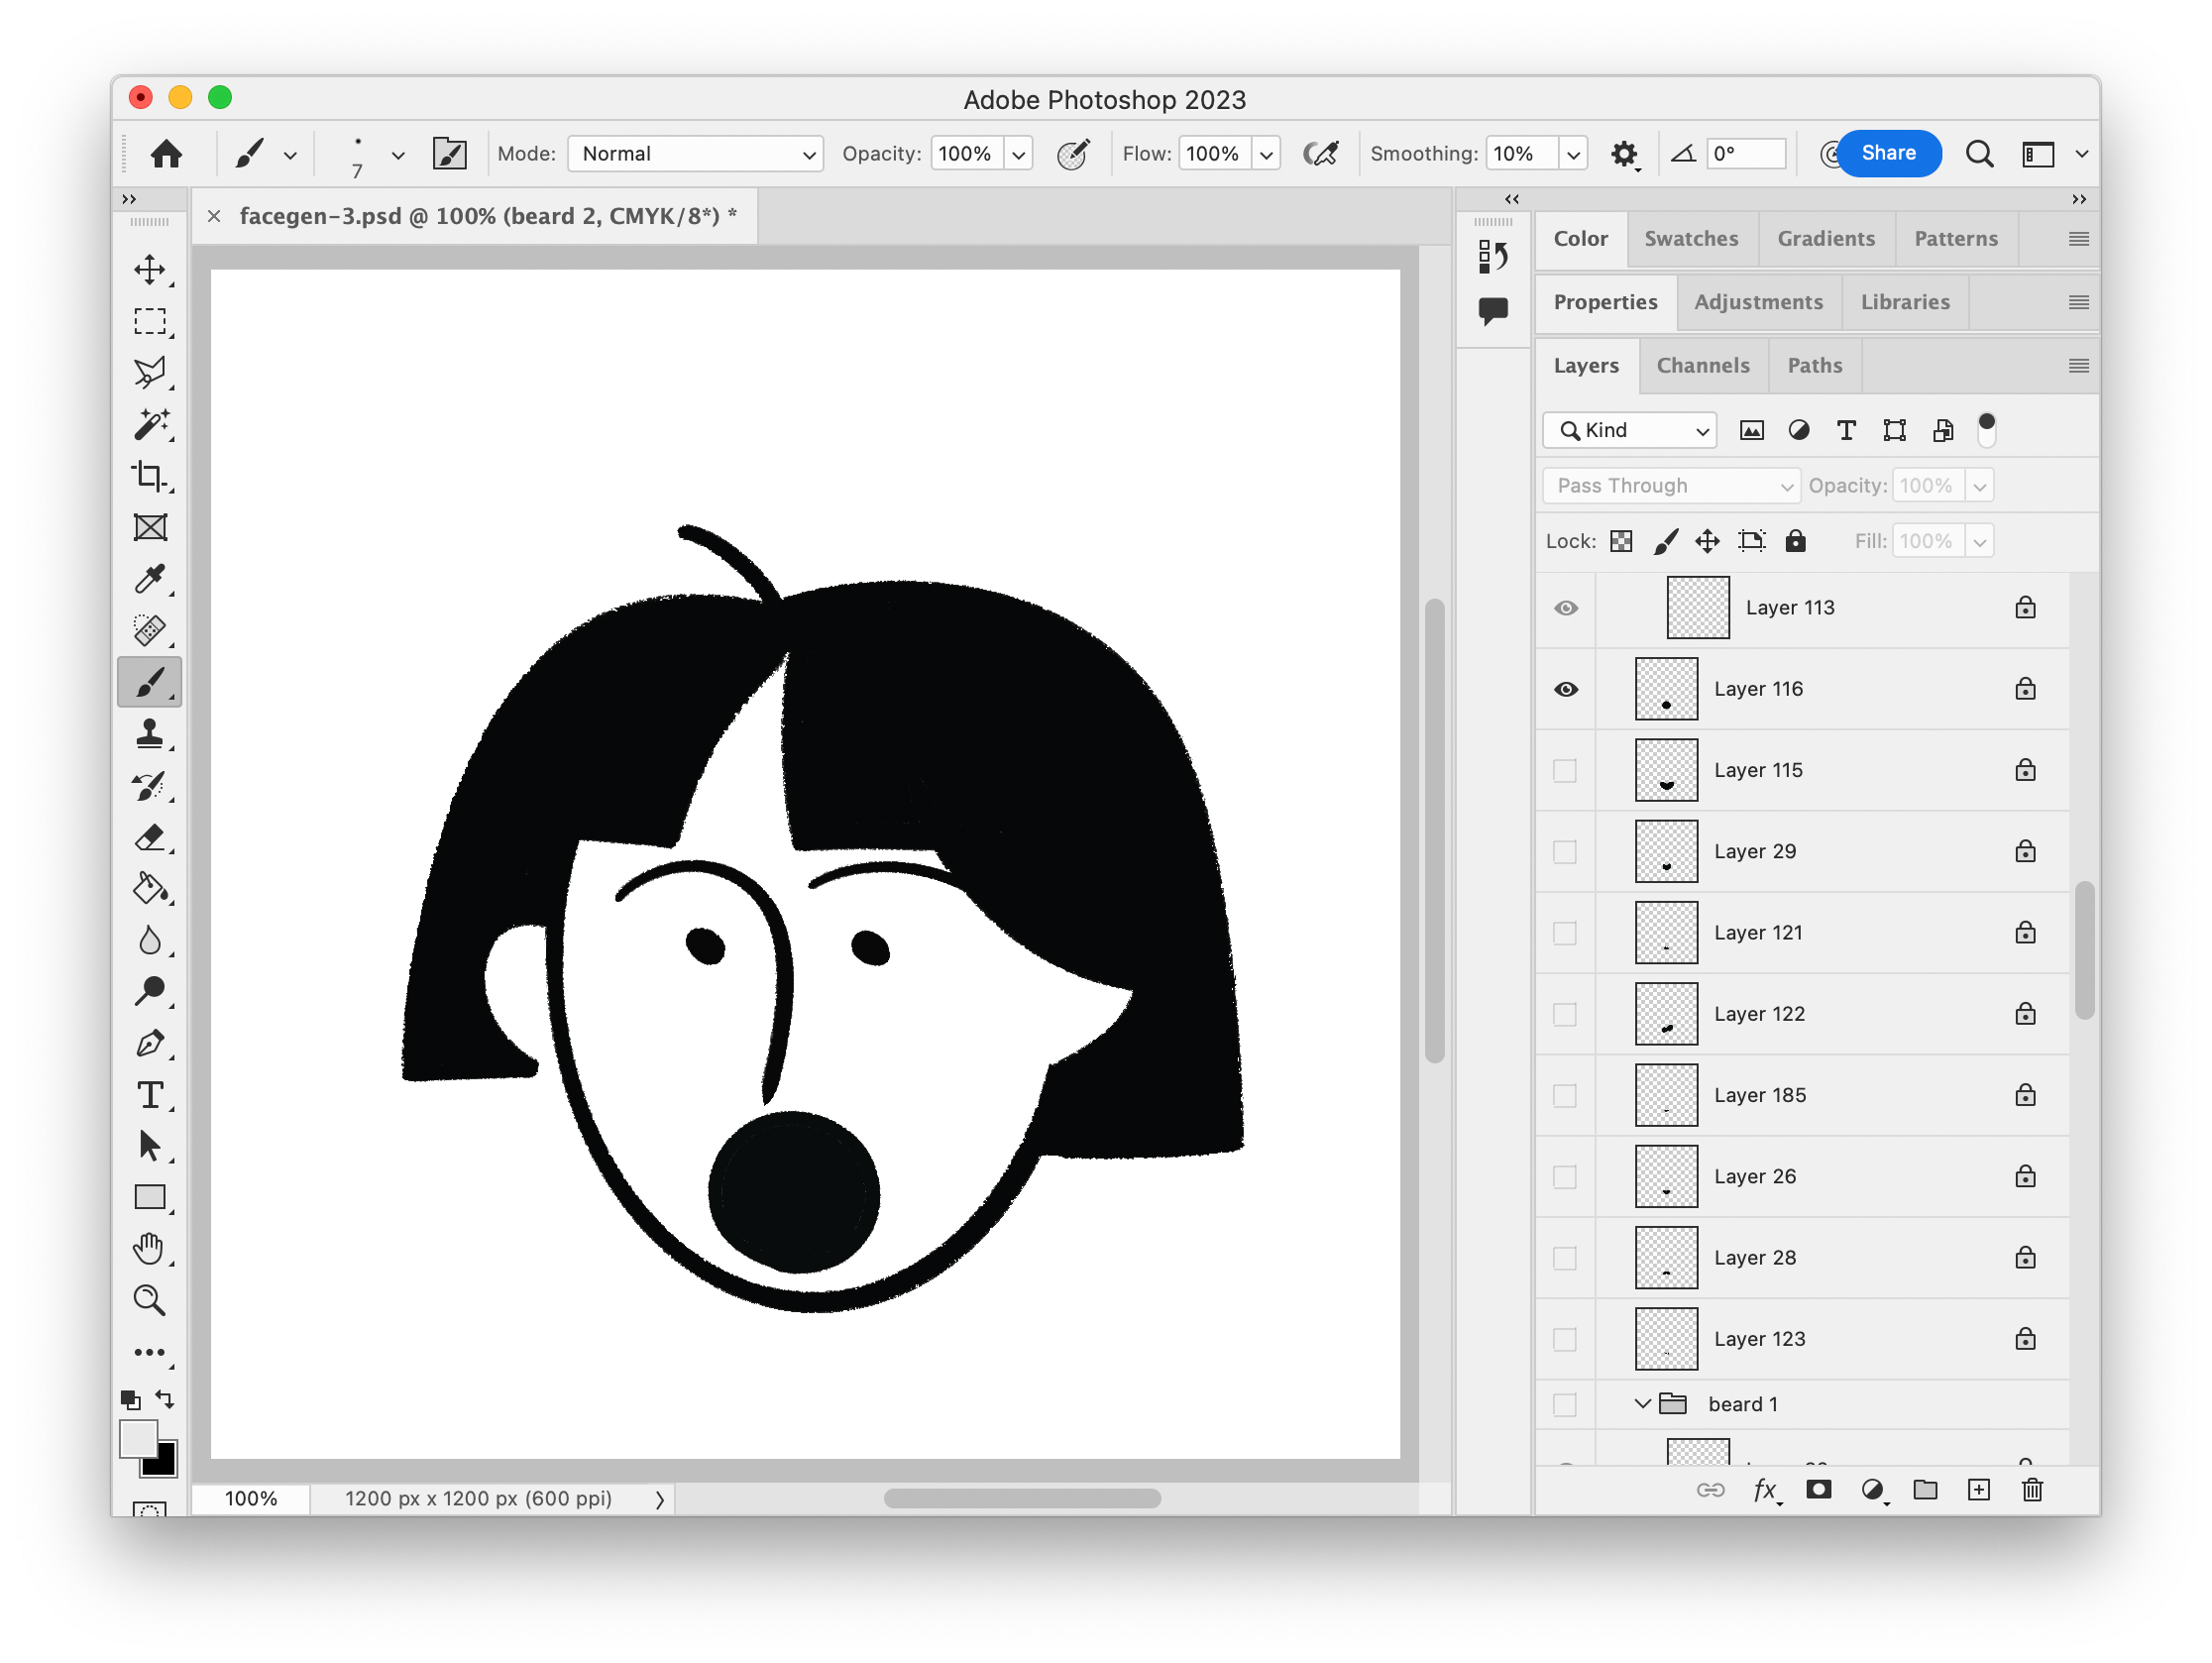The image size is (2212, 1663).
Task: Switch to the Channels tab
Action: coord(1702,365)
